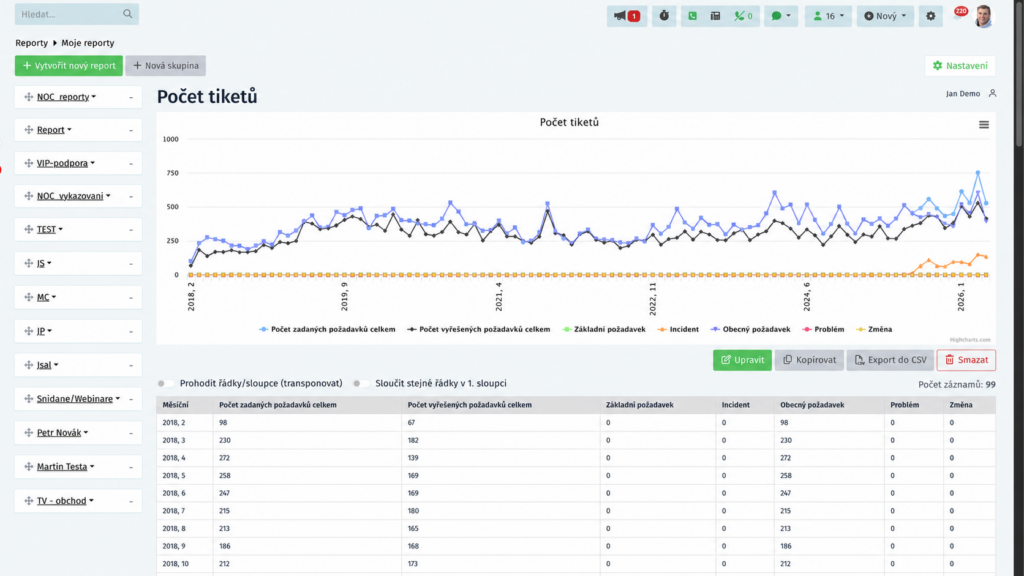This screenshot has width=1024, height=576.
Task: Expand the Snidane/Webinare group
Action: click(x=78, y=398)
